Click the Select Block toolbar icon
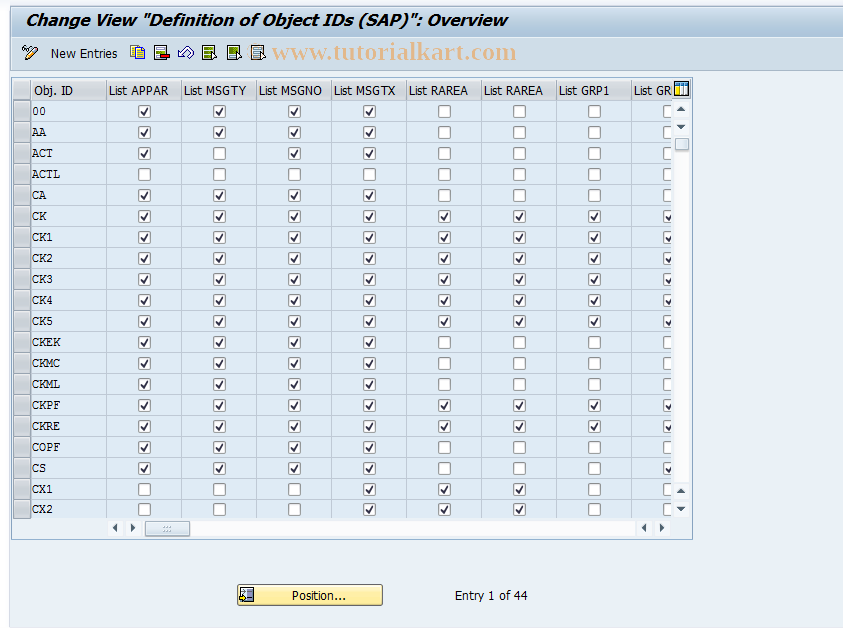 233,53
